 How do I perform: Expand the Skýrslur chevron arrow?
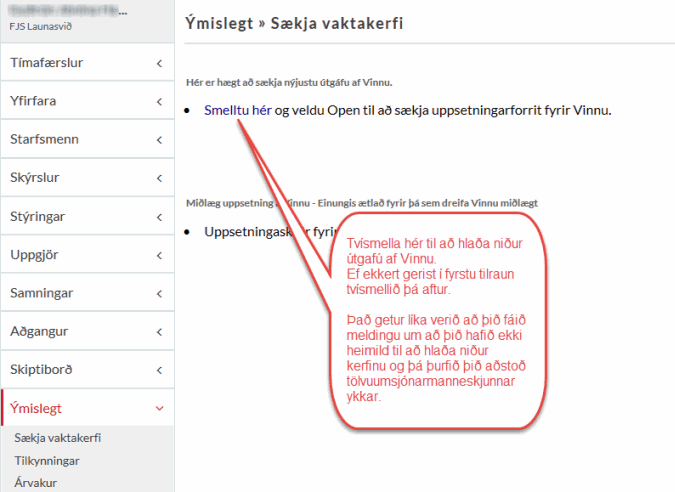tap(159, 179)
